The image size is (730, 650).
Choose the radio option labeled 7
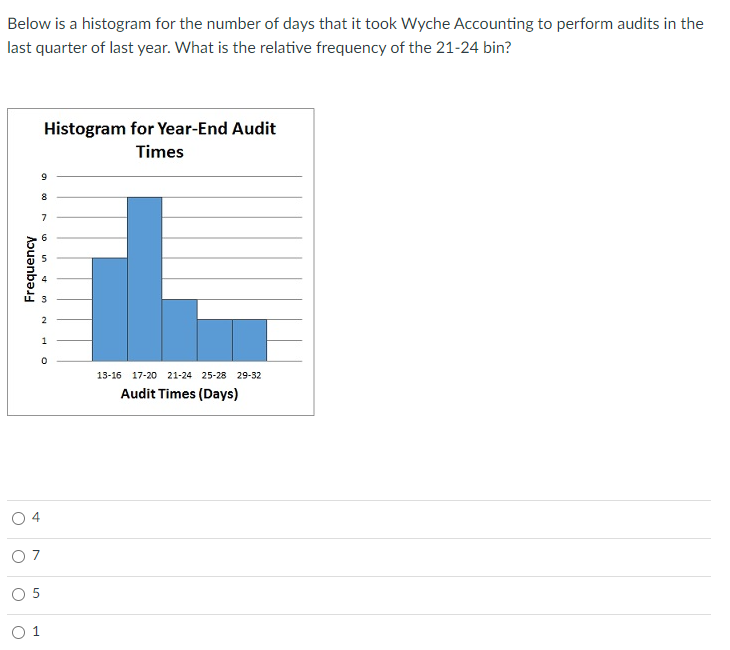(19, 556)
